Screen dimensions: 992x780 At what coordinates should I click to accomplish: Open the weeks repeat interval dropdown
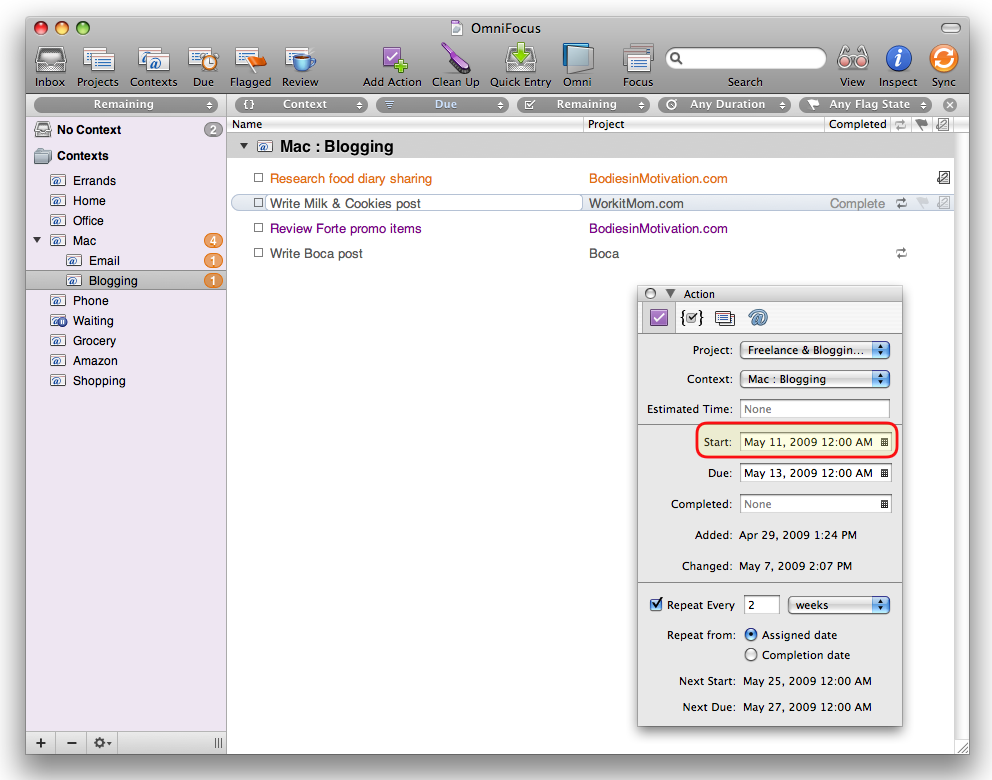click(x=838, y=605)
